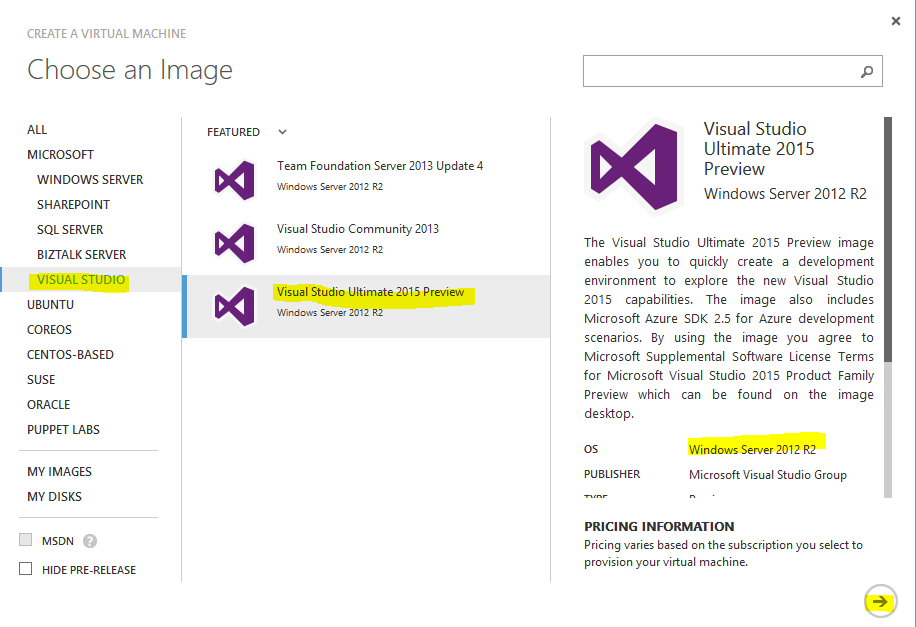
Task: Enable the MSDN checkbox
Action: point(26,540)
